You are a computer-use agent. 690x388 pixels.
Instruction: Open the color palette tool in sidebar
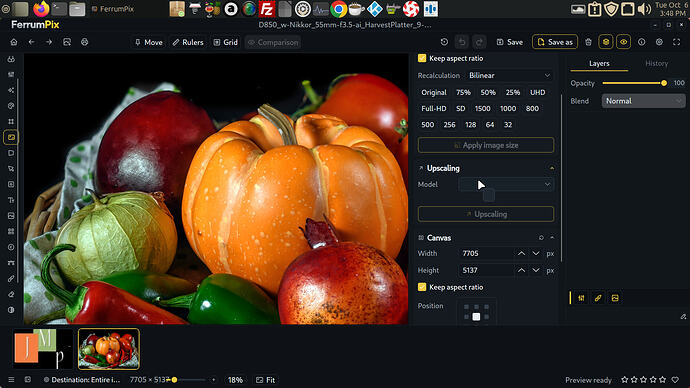tap(11, 106)
